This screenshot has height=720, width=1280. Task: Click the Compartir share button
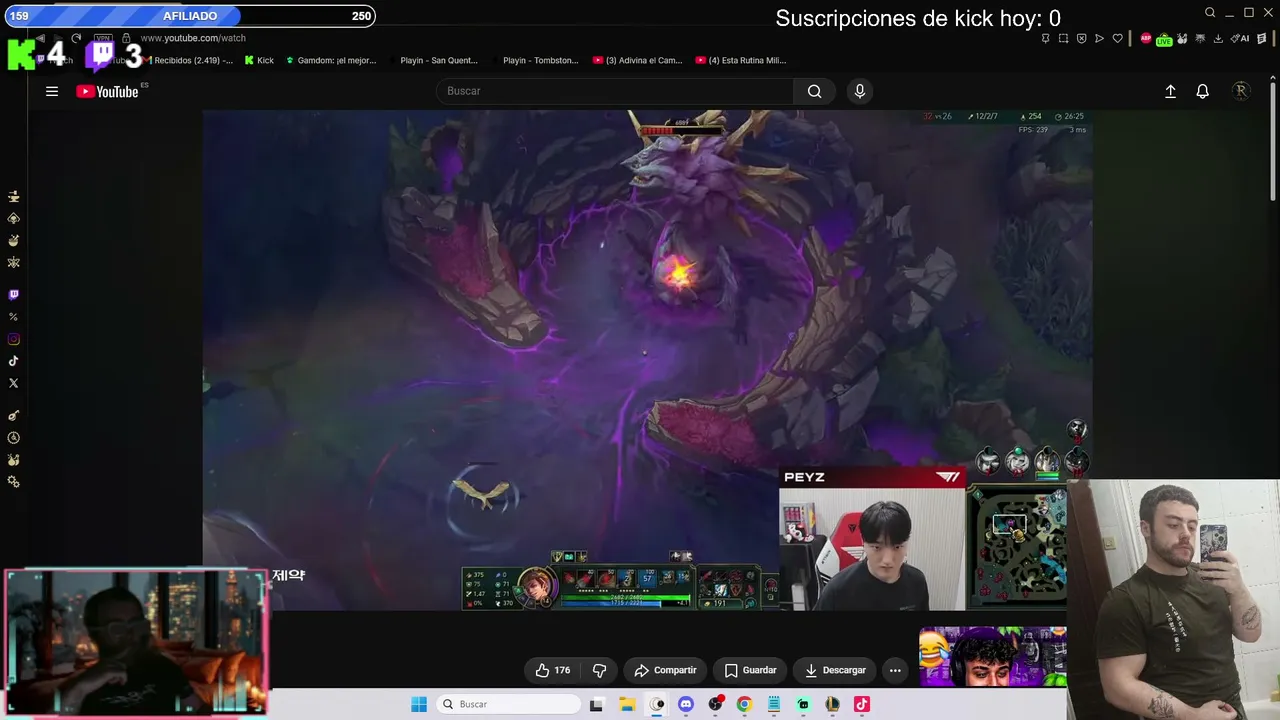[666, 670]
